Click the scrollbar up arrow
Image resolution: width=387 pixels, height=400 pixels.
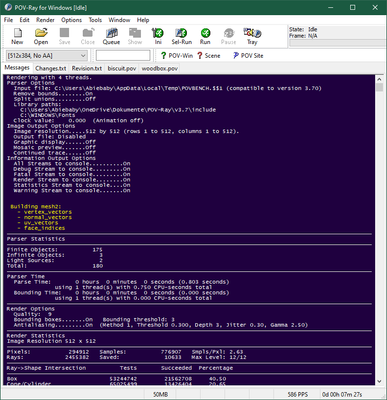[x=379, y=79]
